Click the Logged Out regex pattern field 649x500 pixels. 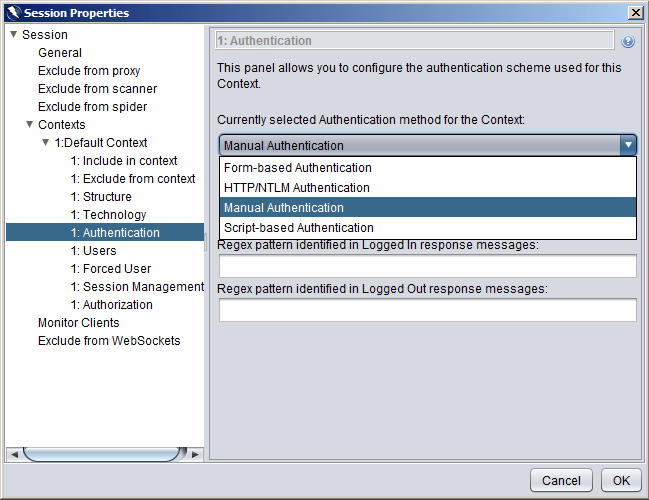pyautogui.click(x=428, y=310)
